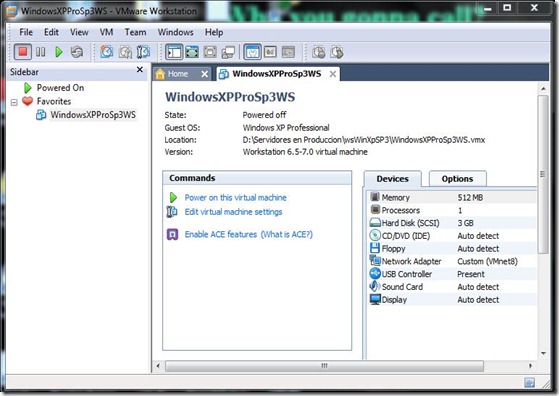Select the Appliance view toolbar icon

pyautogui.click(x=270, y=52)
